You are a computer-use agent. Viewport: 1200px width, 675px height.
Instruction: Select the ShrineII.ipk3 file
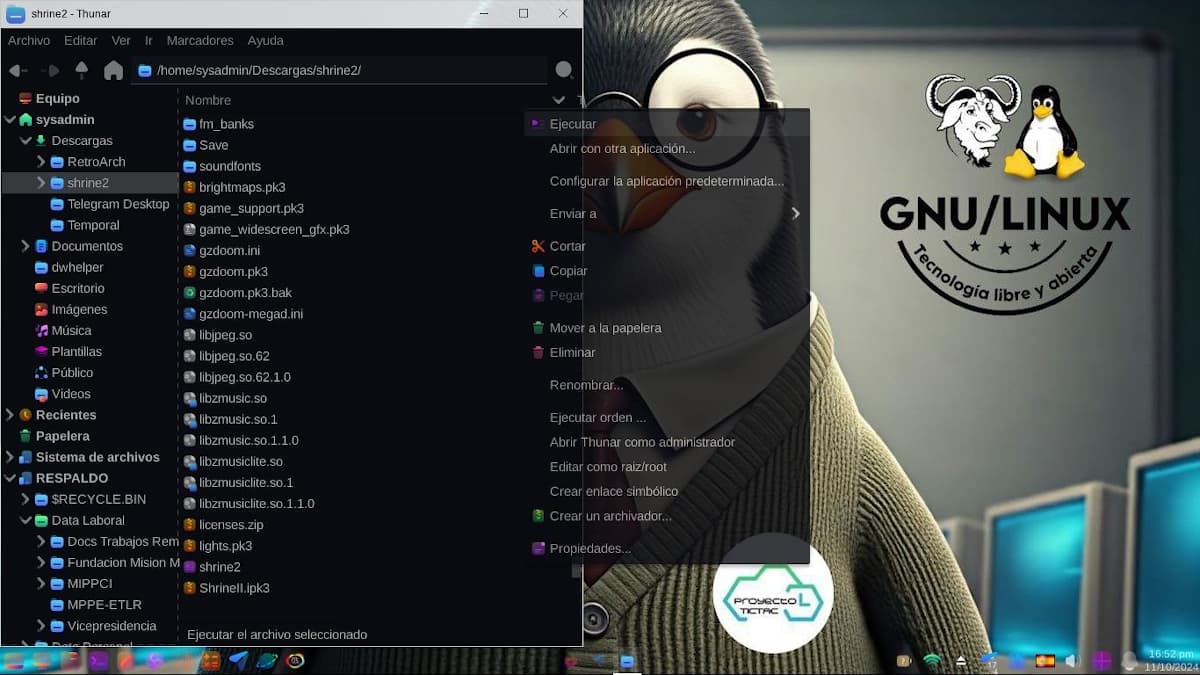(226, 588)
